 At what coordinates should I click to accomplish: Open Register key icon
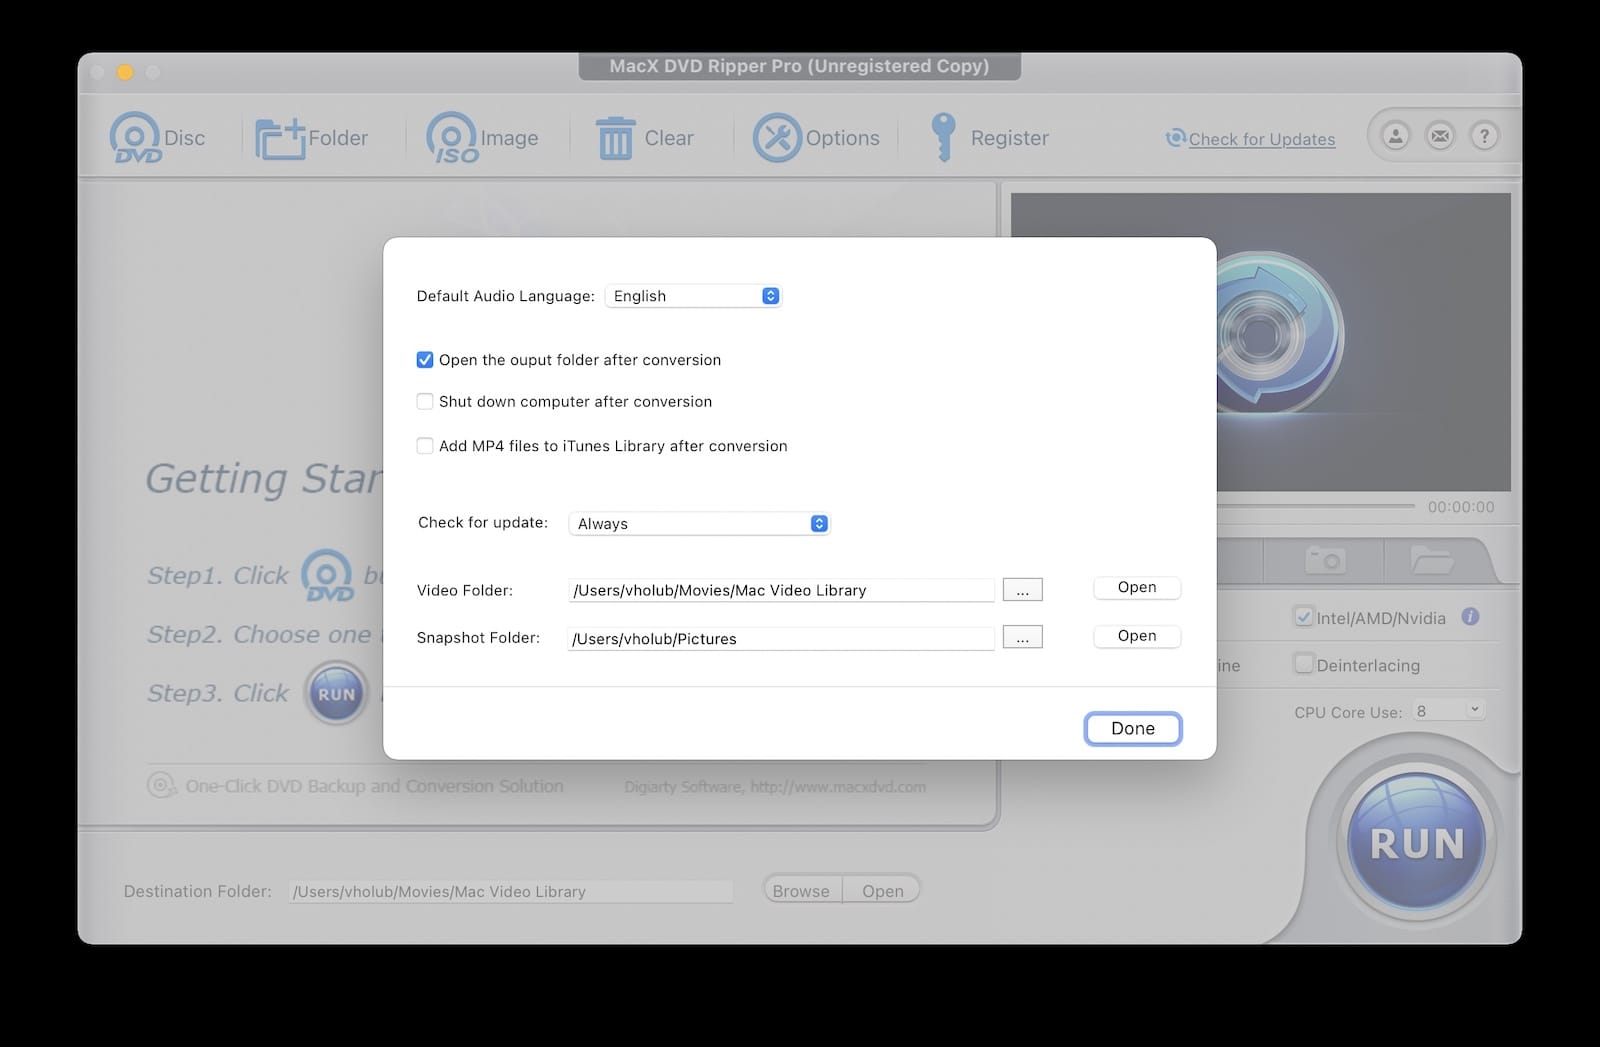coord(942,137)
